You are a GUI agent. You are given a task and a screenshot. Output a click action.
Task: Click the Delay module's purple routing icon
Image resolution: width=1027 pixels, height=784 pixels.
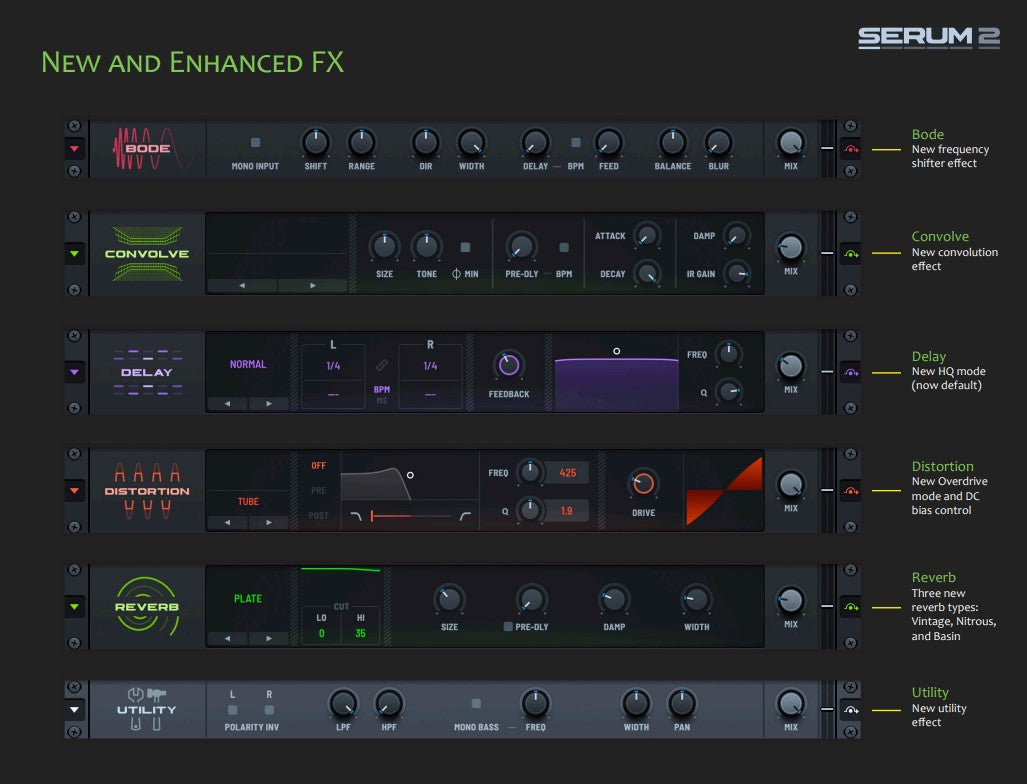pyautogui.click(x=851, y=373)
